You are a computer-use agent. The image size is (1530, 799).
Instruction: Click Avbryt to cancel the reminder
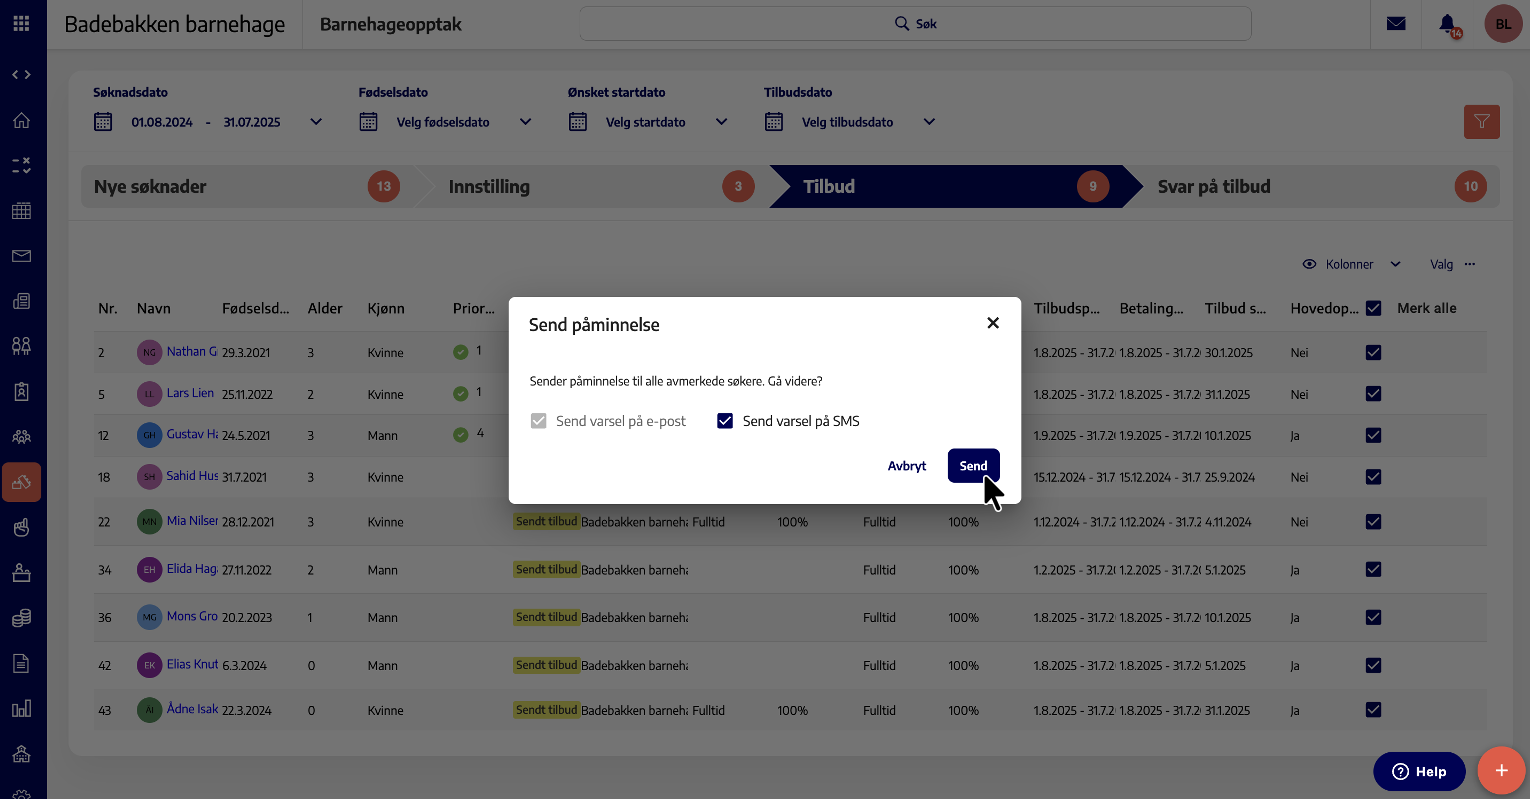(x=906, y=466)
